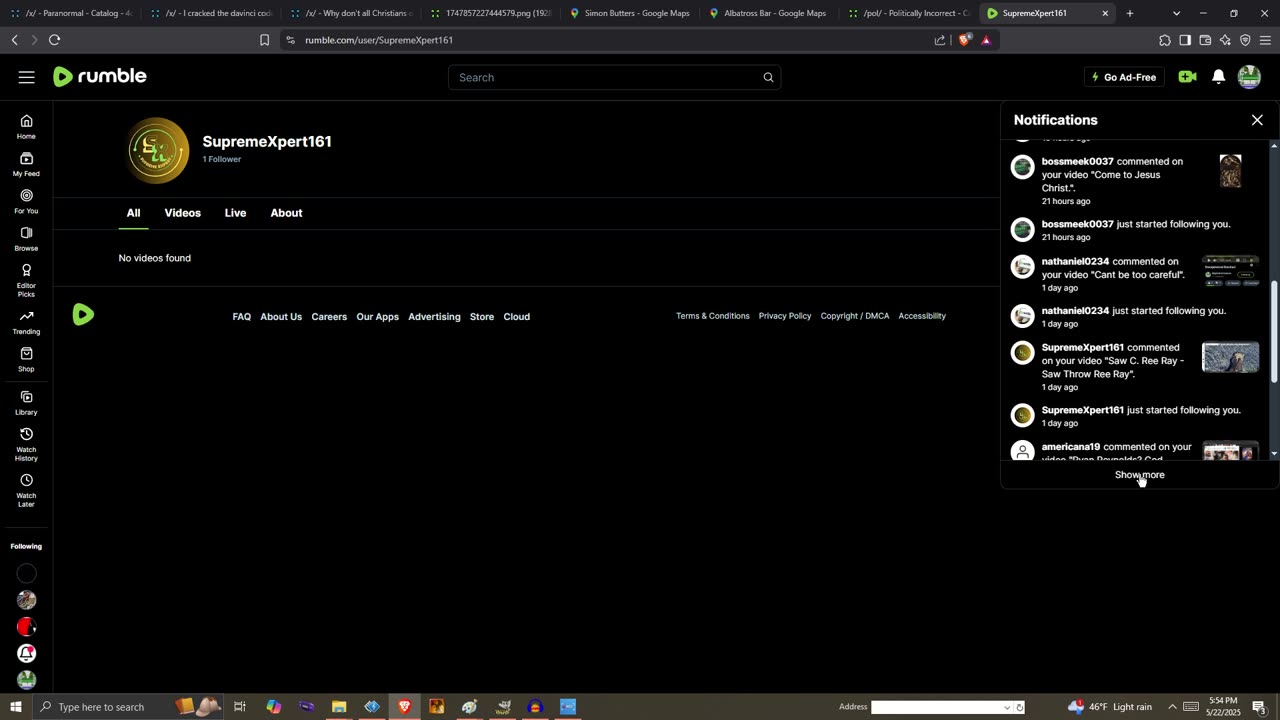The height and width of the screenshot is (720, 1280).
Task: Open a new browser tab
Action: pos(1129,13)
